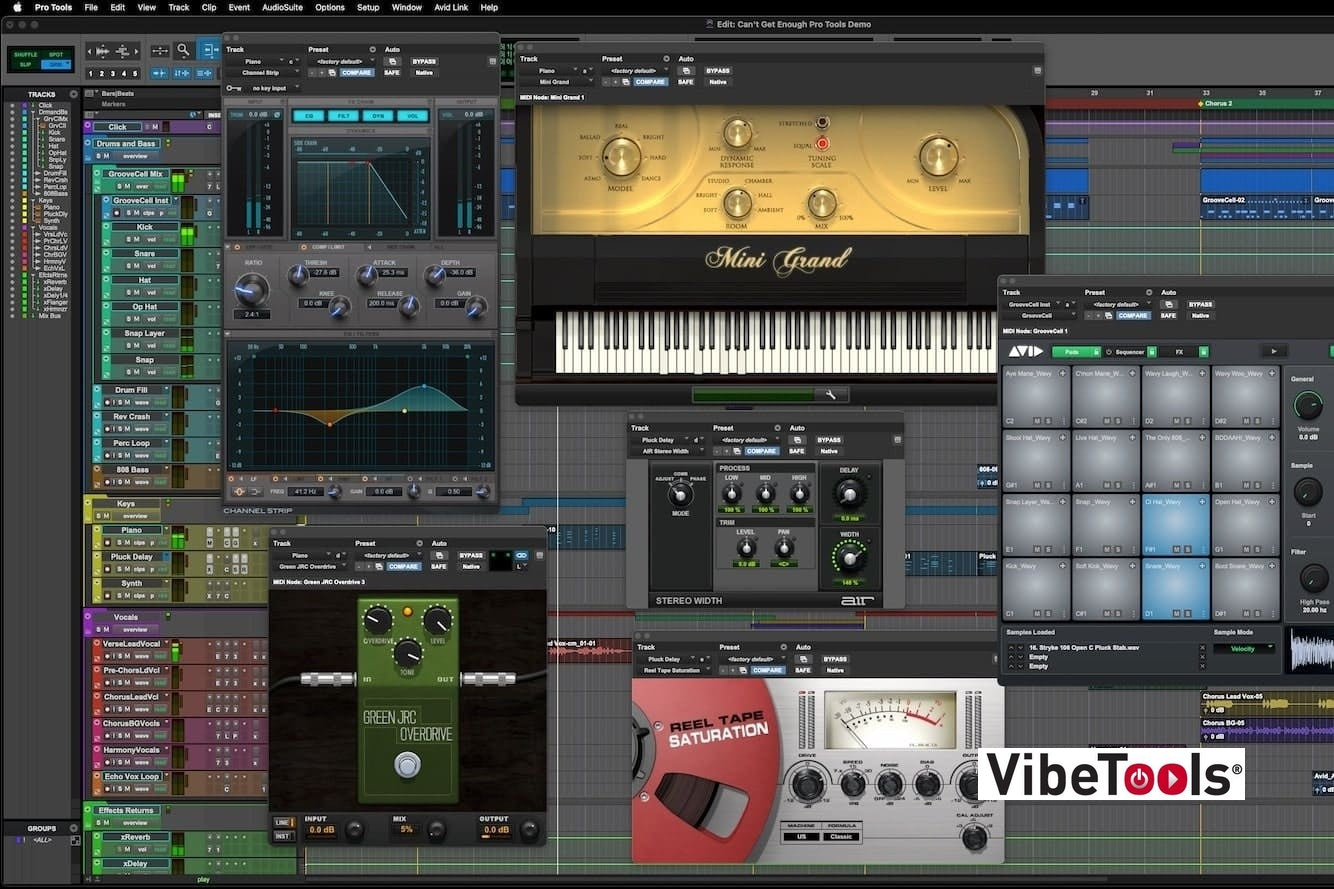Open the Apple menu

pyautogui.click(x=17, y=7)
